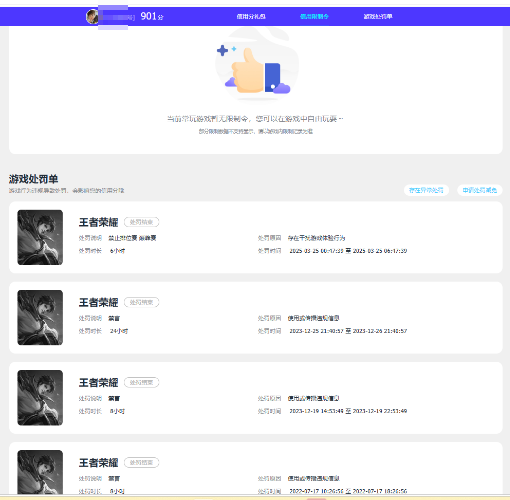Open the hero thumbnail of the 24小时 penalty
This screenshot has width=510, height=500.
(x=40, y=317)
